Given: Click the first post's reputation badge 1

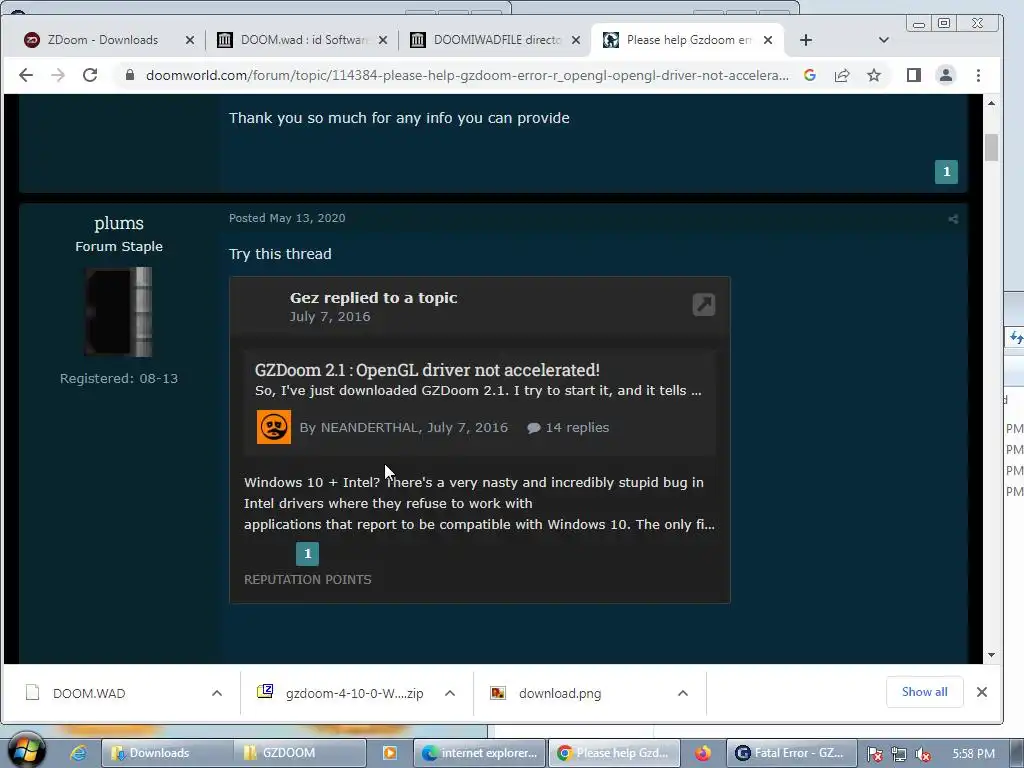Looking at the screenshot, I should [946, 172].
